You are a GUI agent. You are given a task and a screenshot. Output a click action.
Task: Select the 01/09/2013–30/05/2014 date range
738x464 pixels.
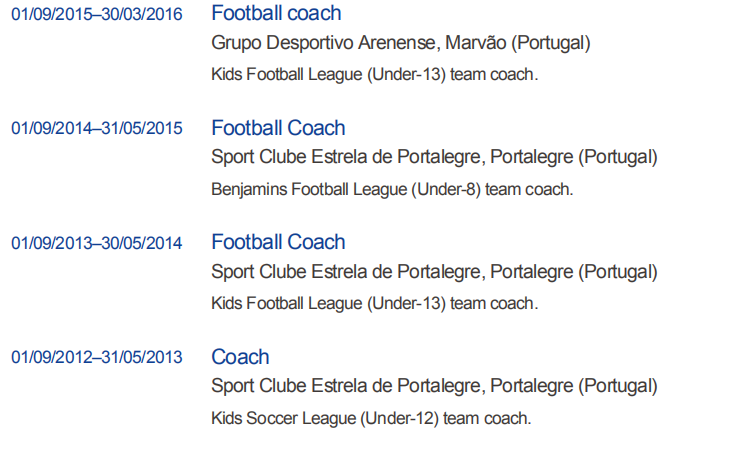(x=97, y=243)
